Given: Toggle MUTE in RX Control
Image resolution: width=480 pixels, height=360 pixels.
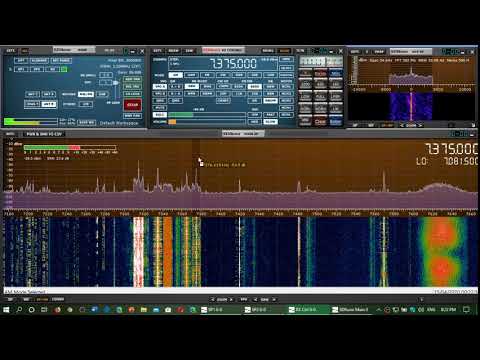Looking at the screenshot, I should click(x=160, y=108).
